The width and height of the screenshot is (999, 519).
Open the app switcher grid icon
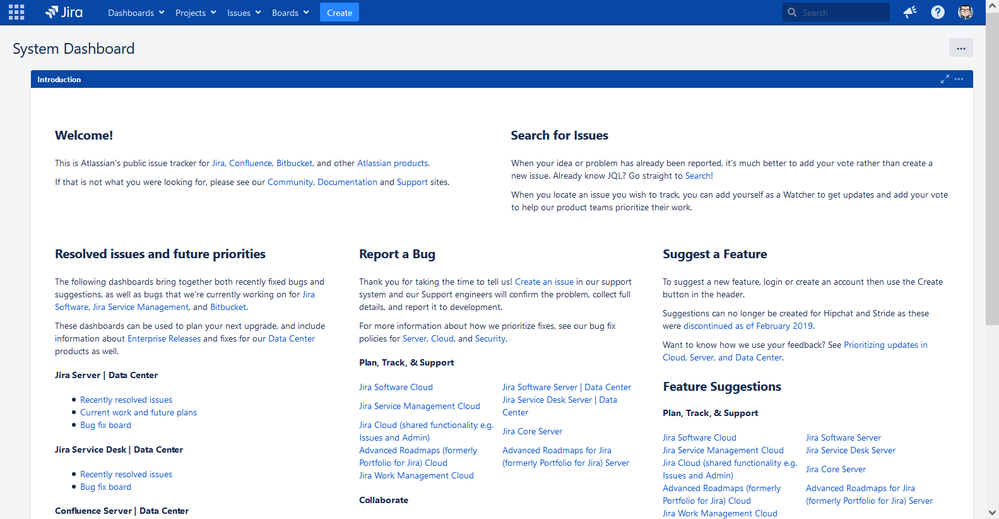[17, 12]
